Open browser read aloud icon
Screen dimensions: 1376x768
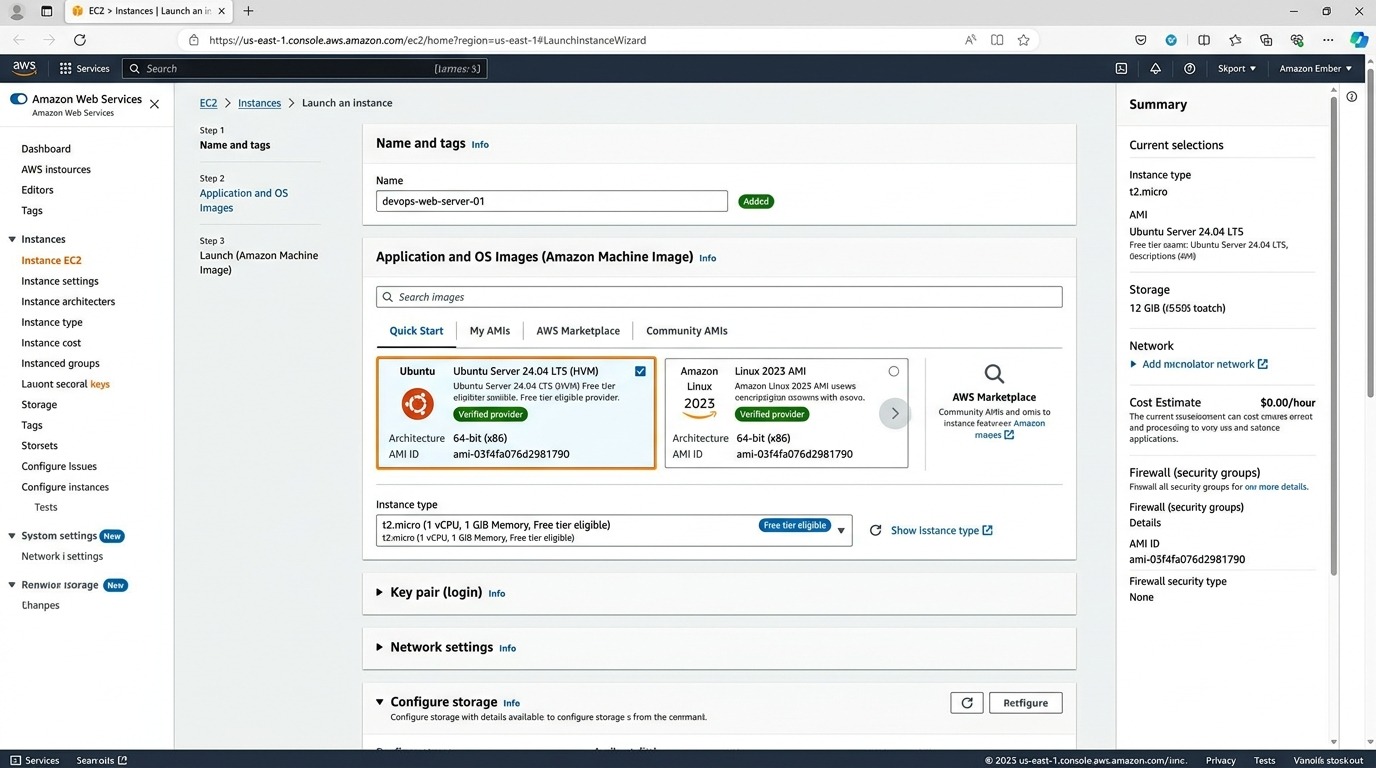(970, 40)
